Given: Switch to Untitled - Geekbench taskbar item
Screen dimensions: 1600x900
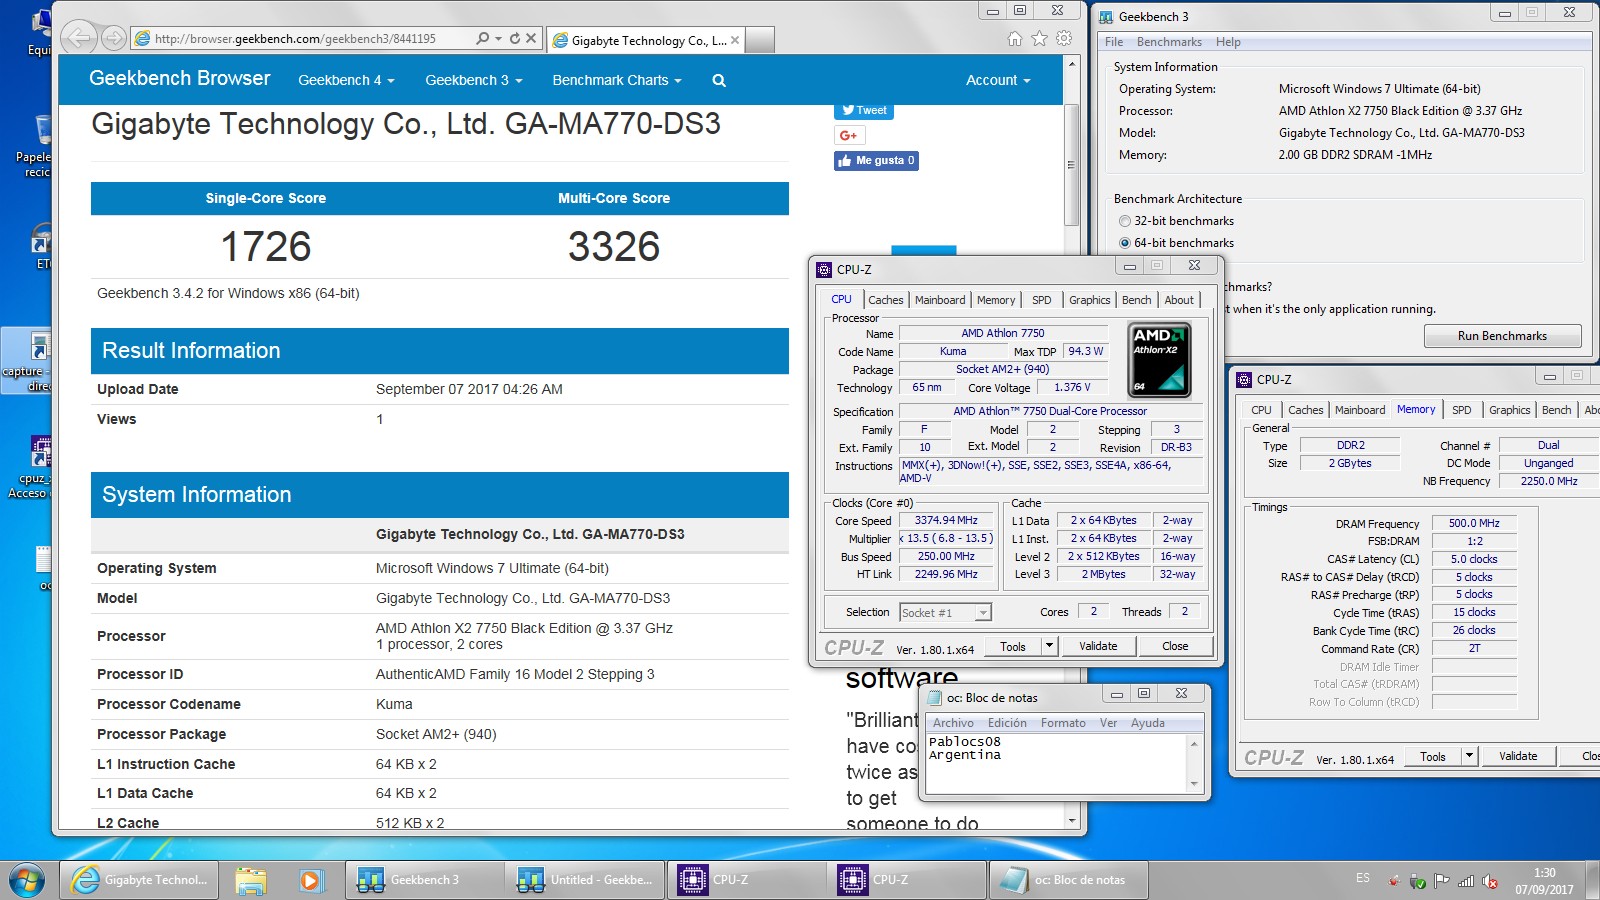Looking at the screenshot, I should [x=585, y=880].
